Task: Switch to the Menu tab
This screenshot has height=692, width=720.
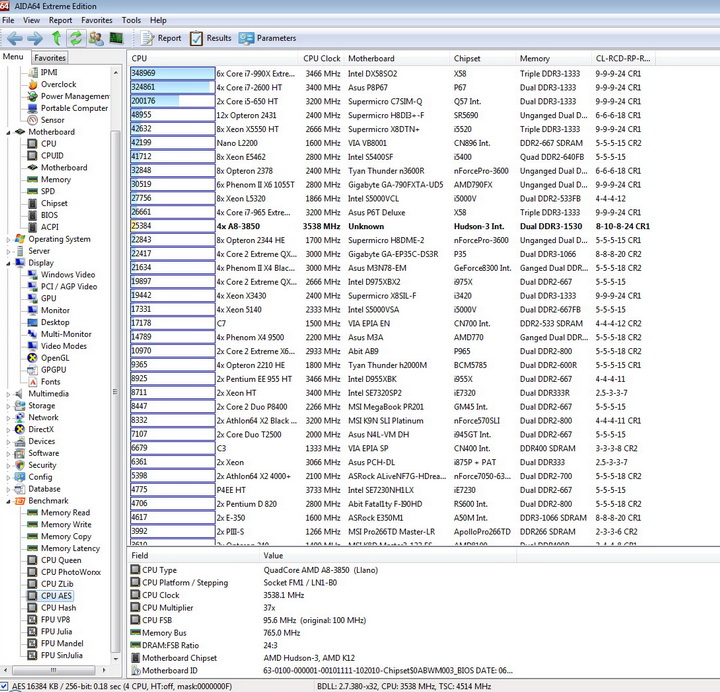Action: [x=13, y=56]
